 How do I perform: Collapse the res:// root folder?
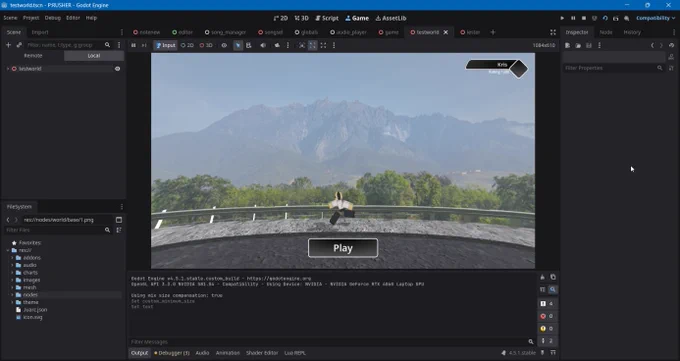[8, 250]
